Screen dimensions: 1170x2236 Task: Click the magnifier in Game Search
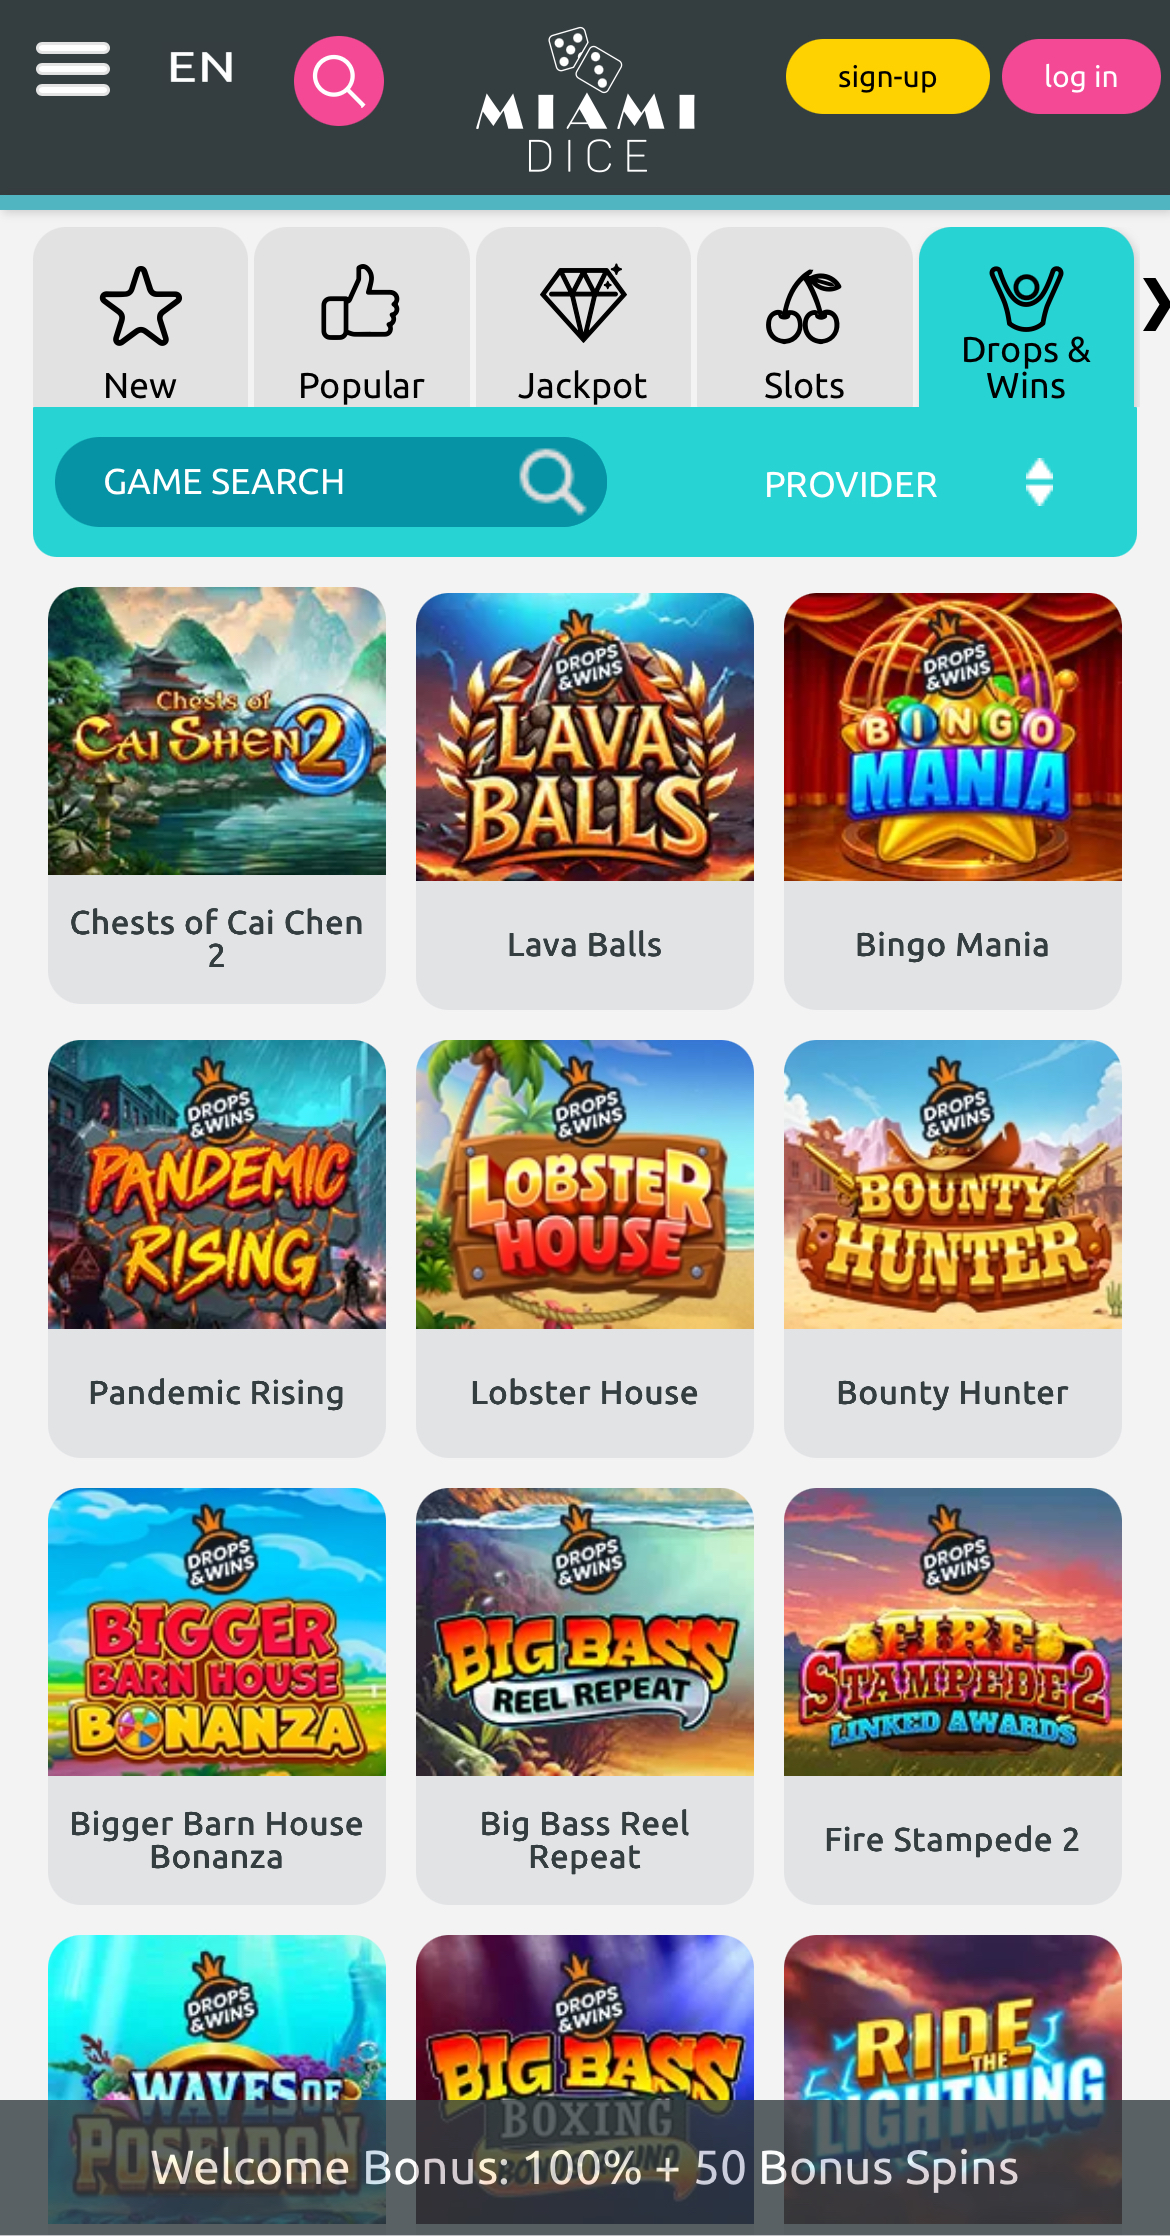tap(551, 482)
